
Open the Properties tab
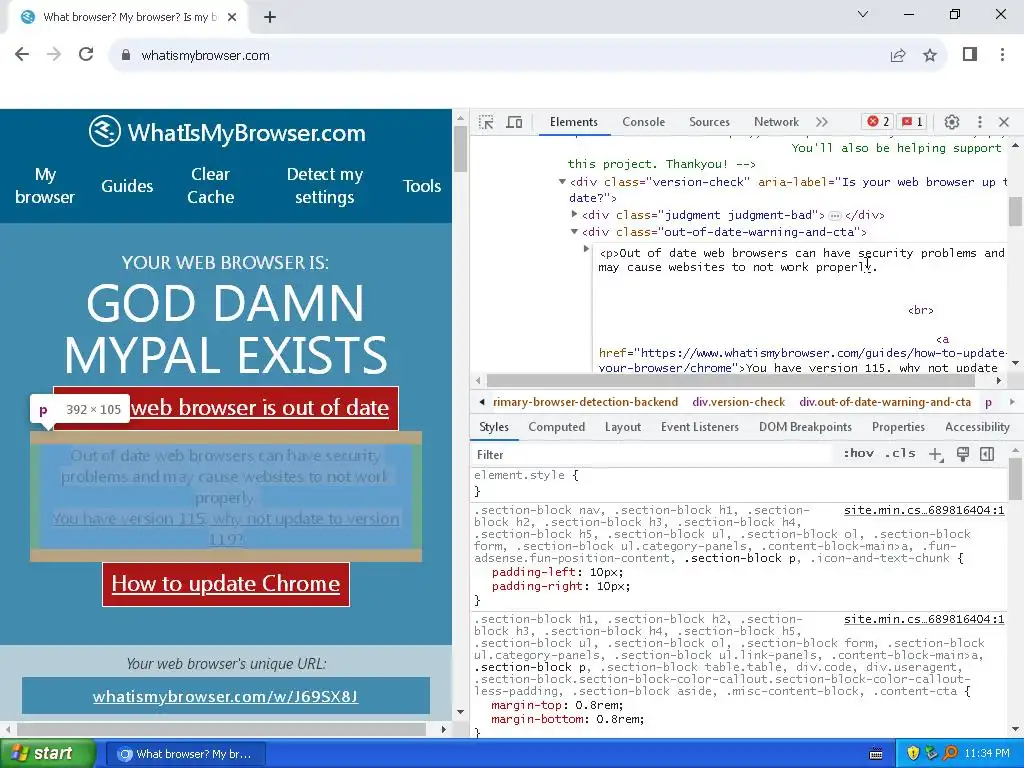click(898, 427)
